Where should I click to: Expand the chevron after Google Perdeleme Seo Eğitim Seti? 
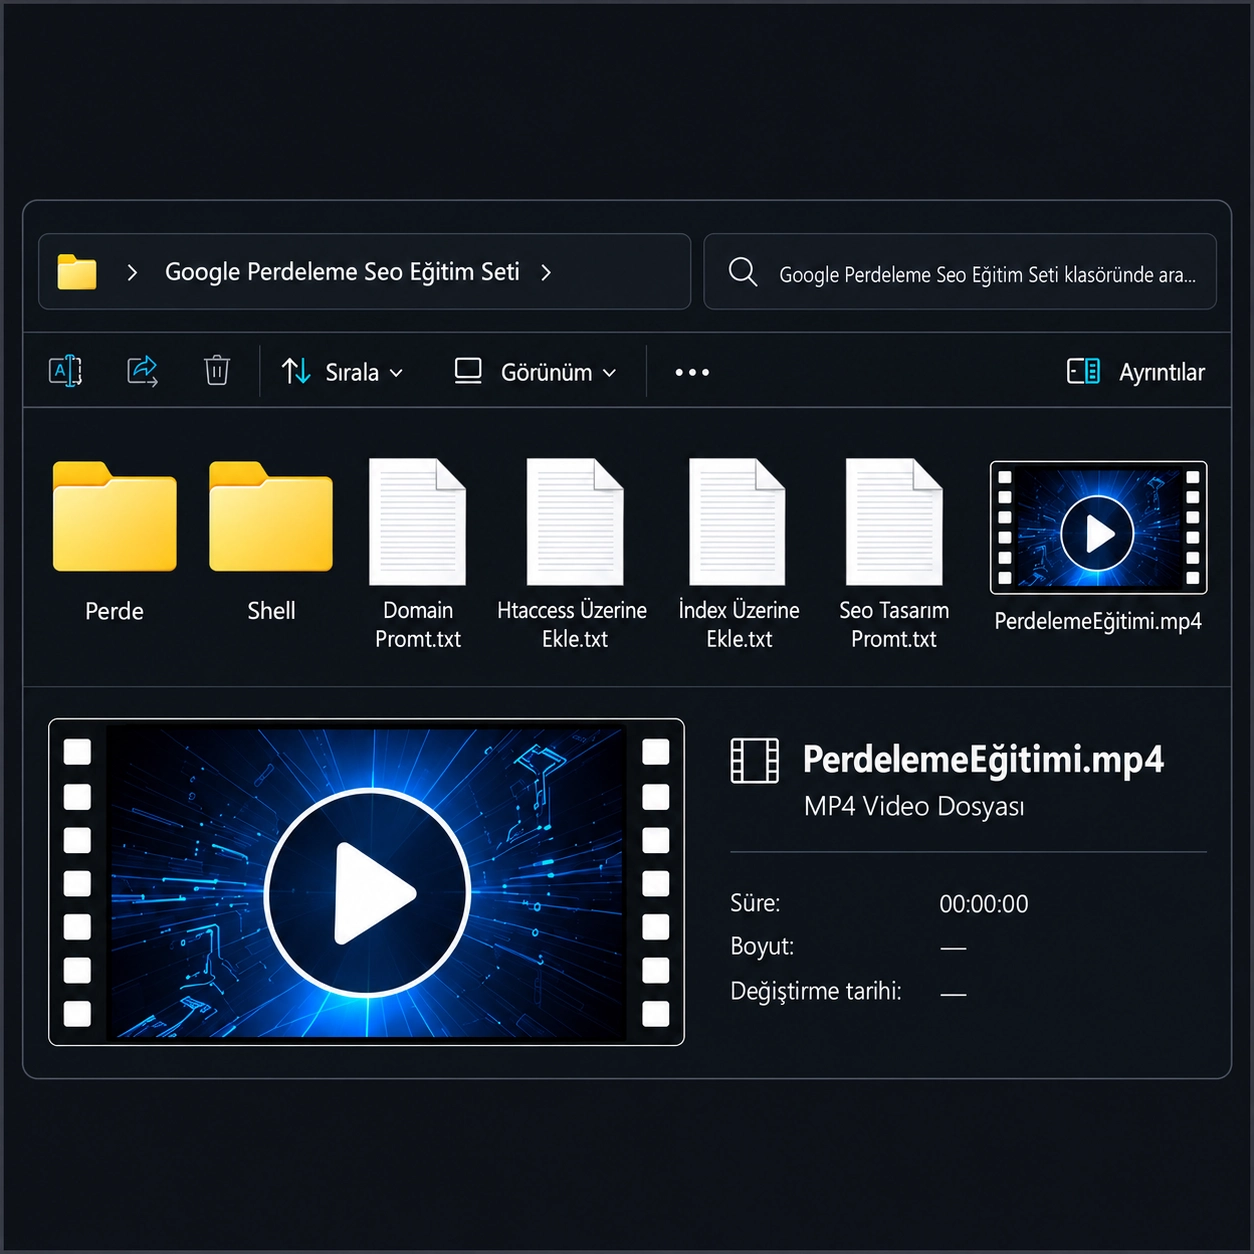pos(546,272)
